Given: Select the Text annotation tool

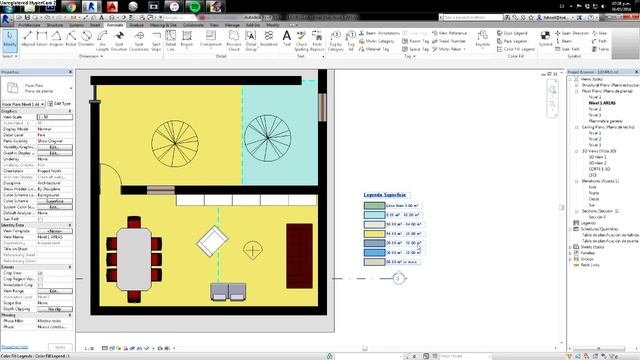Looking at the screenshot, I should pos(287,38).
